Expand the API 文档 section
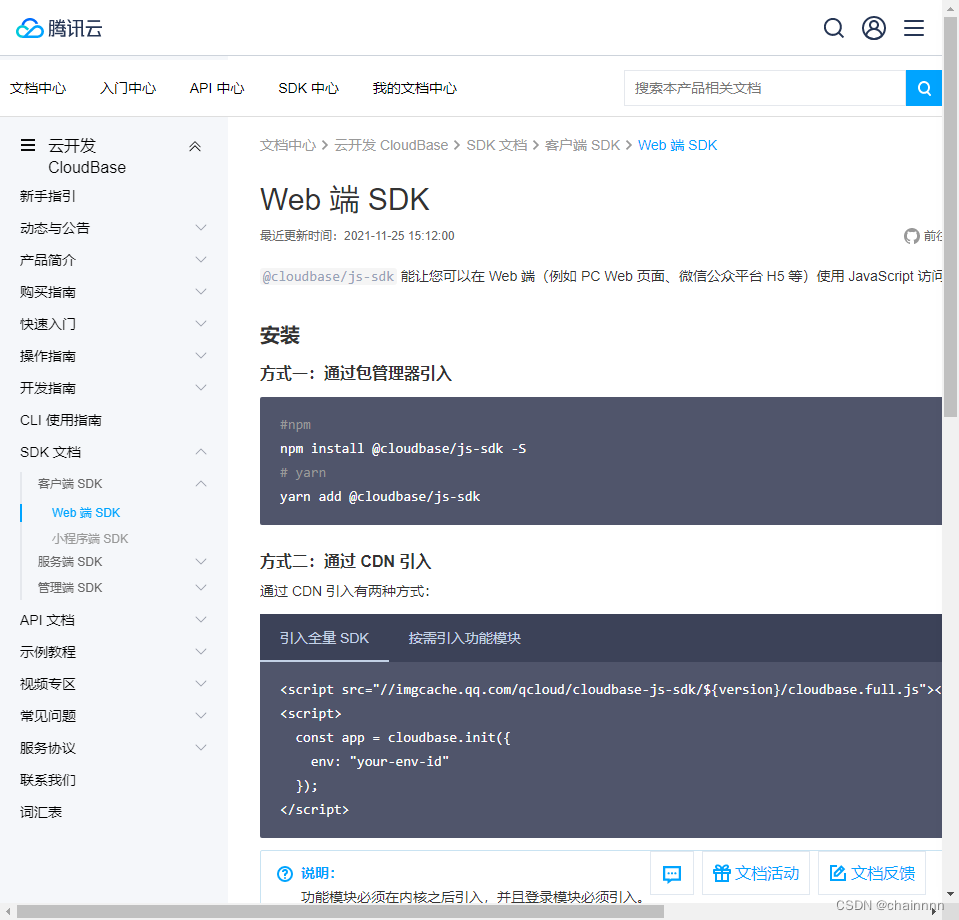959x920 pixels. click(x=201, y=620)
